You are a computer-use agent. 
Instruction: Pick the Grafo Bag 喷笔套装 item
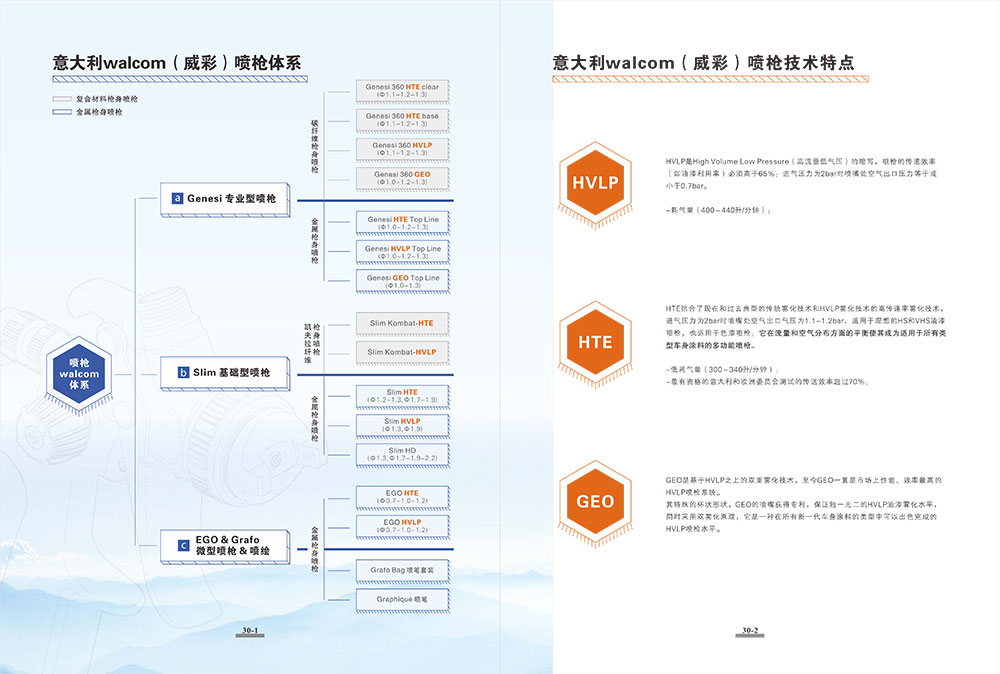click(x=401, y=570)
